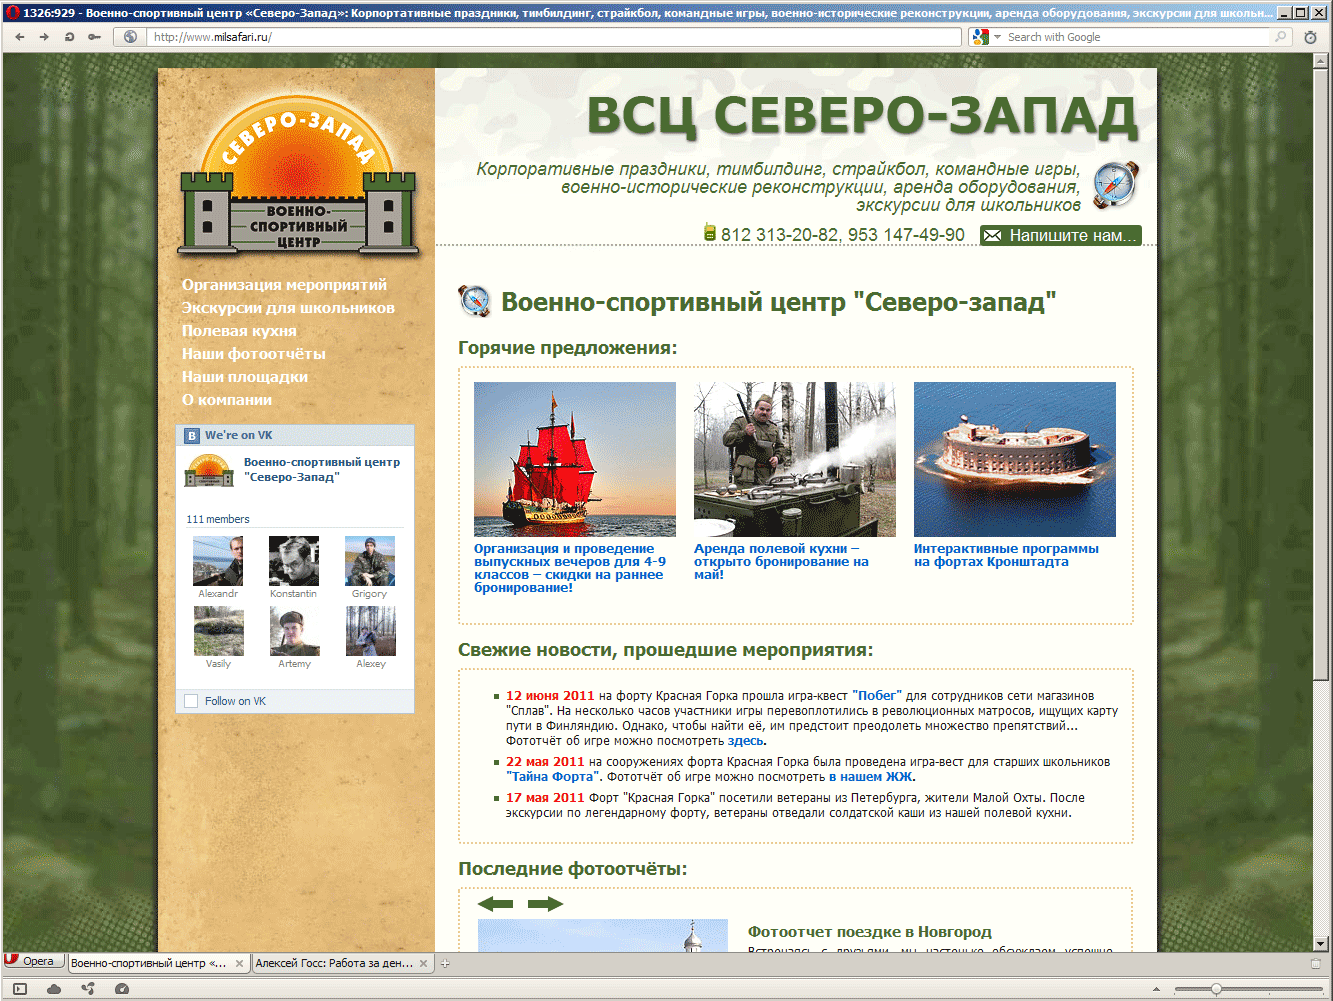
Task: Close the Военно-спортивный центр tab
Action: click(x=239, y=964)
